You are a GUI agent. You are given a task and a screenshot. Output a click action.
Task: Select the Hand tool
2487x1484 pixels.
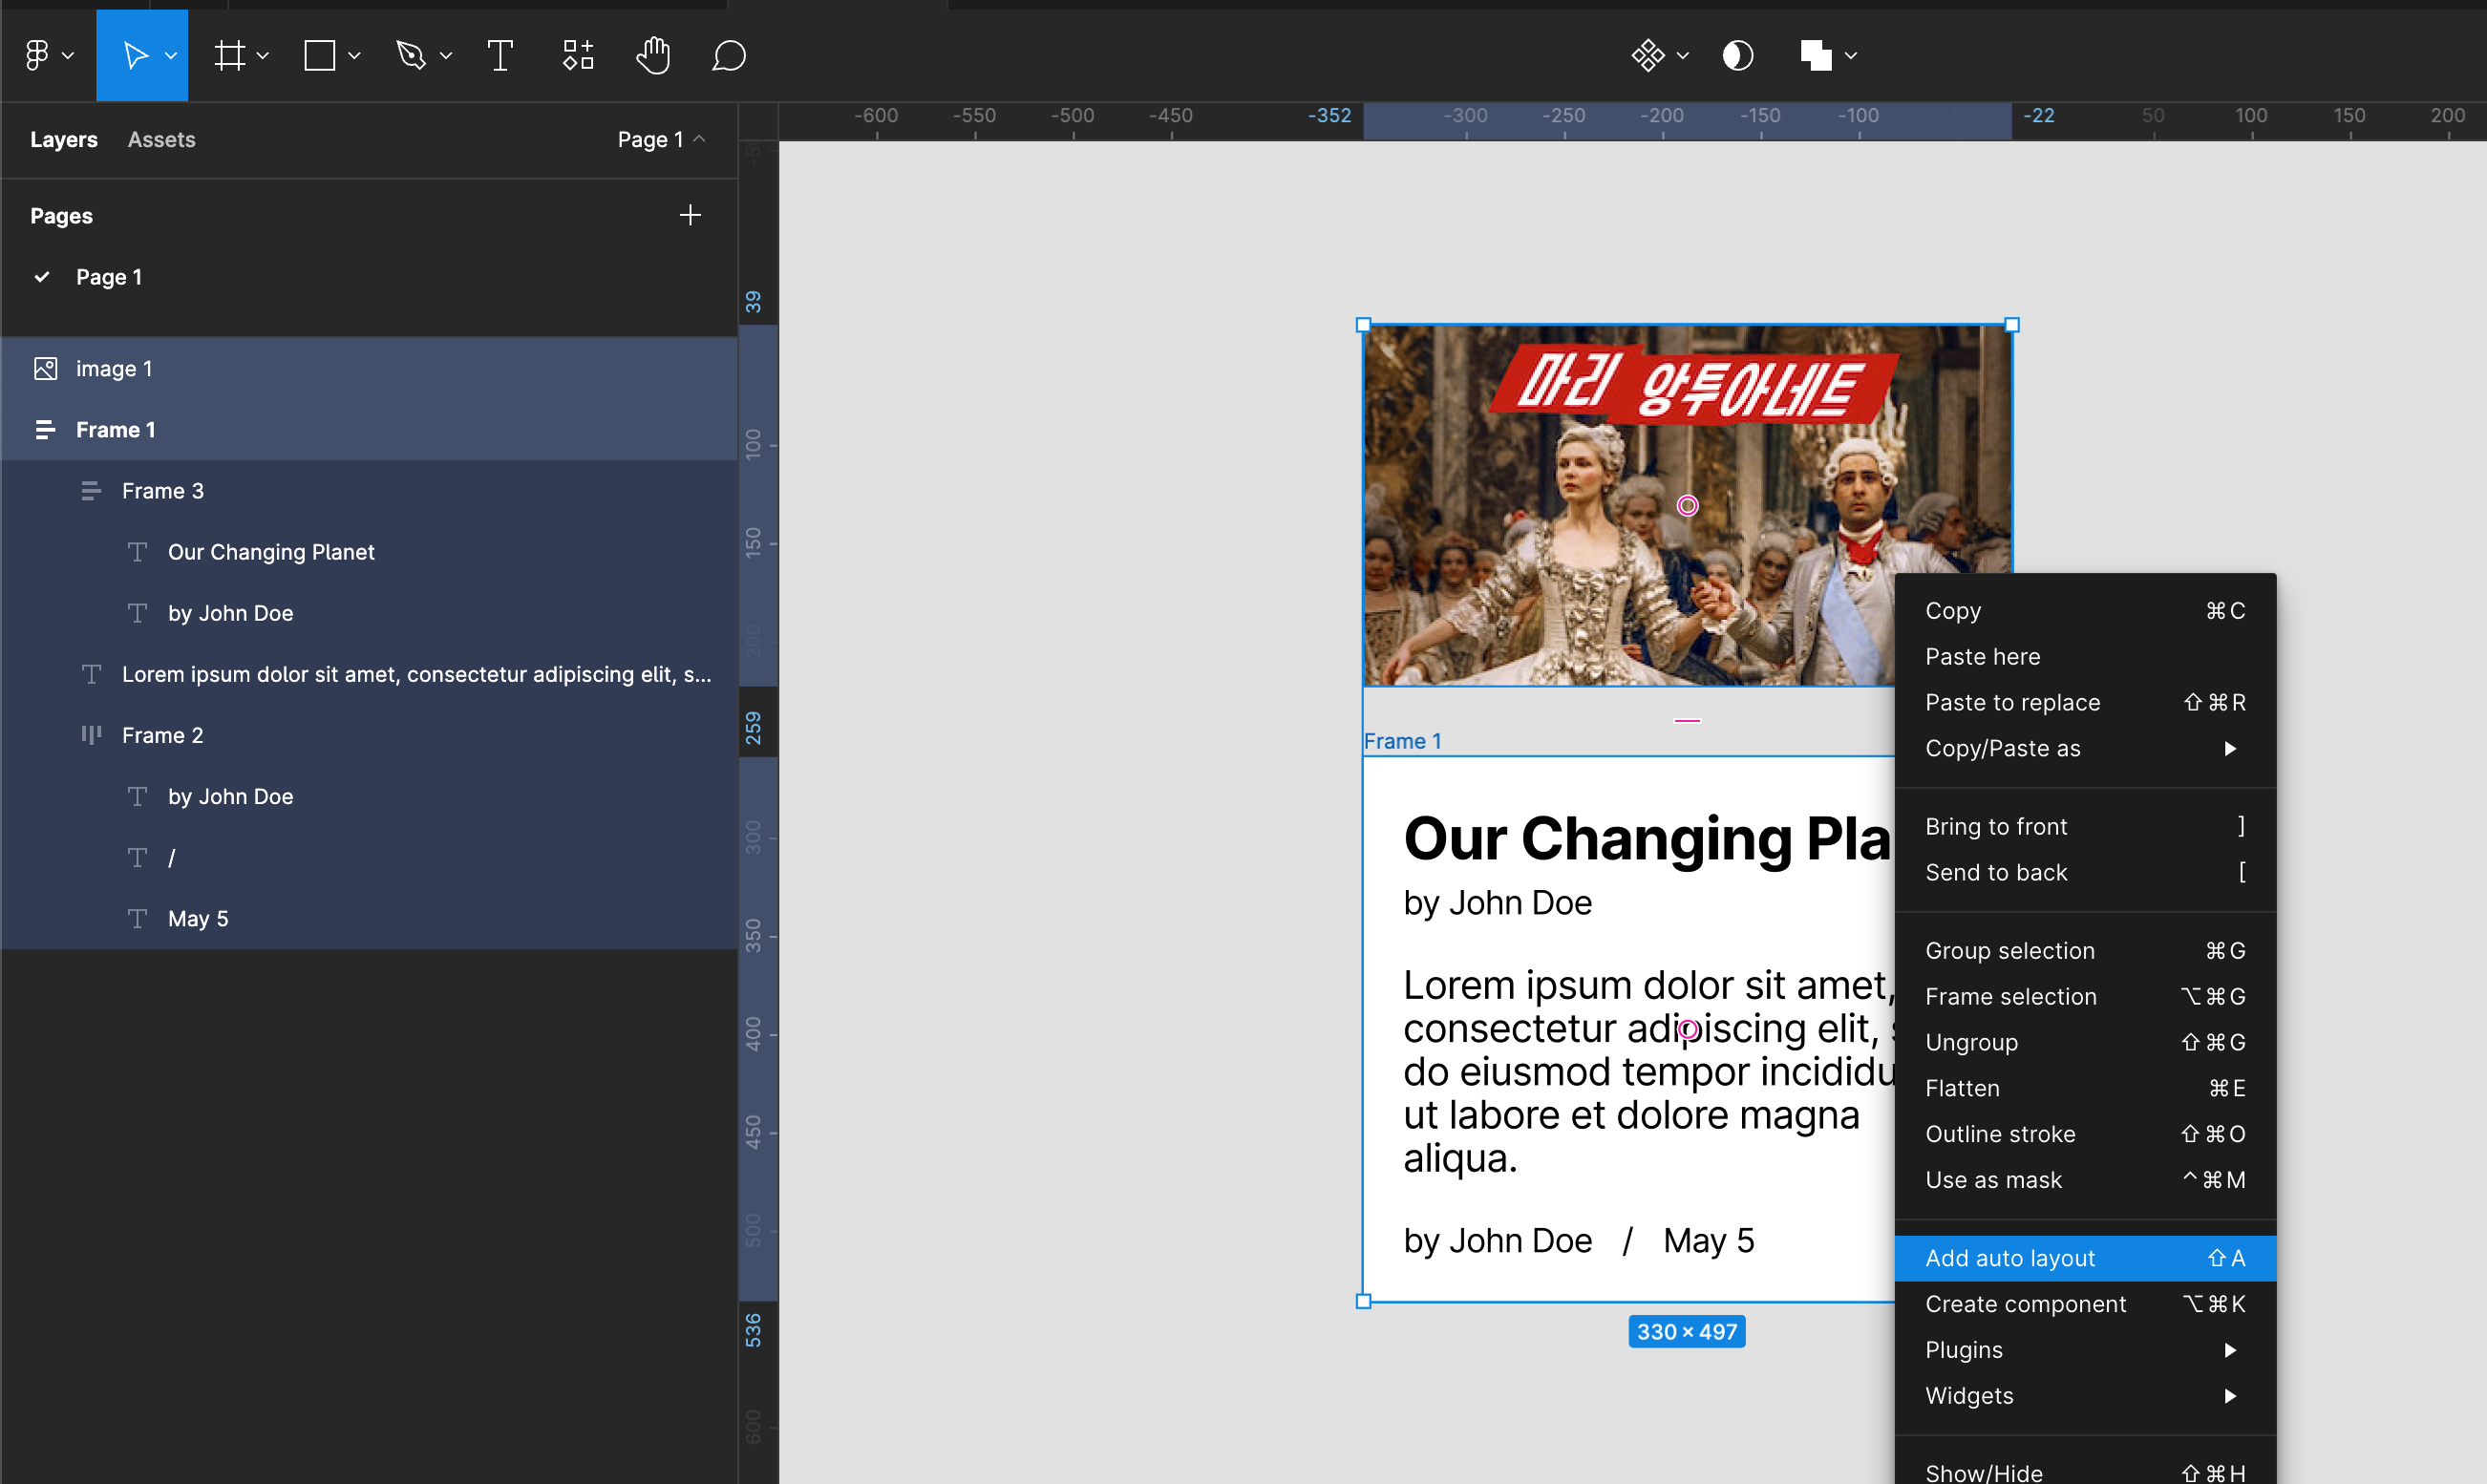(653, 56)
